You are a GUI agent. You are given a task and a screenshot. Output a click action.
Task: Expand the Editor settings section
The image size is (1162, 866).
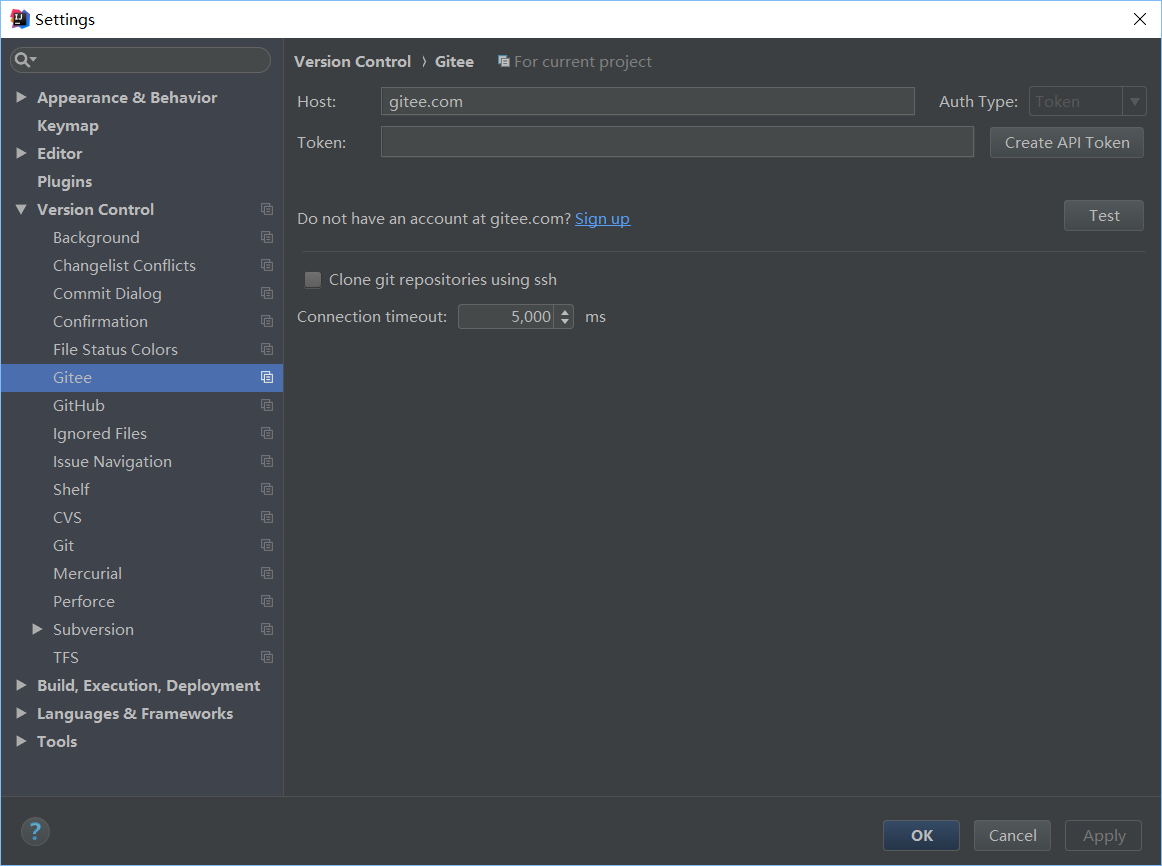(21, 153)
